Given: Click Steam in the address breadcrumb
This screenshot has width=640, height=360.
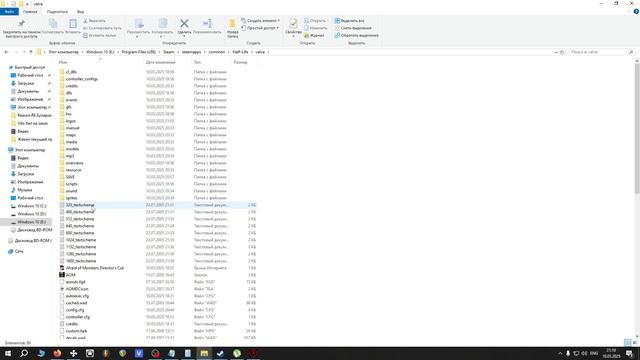Looking at the screenshot, I should [169, 52].
